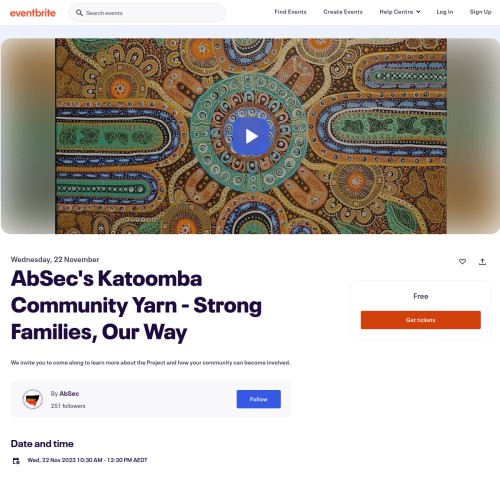Play the event video

[251, 136]
